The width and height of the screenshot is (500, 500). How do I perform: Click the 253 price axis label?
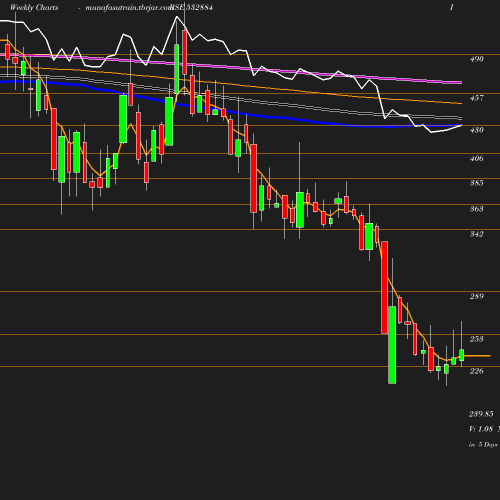(x=476, y=339)
